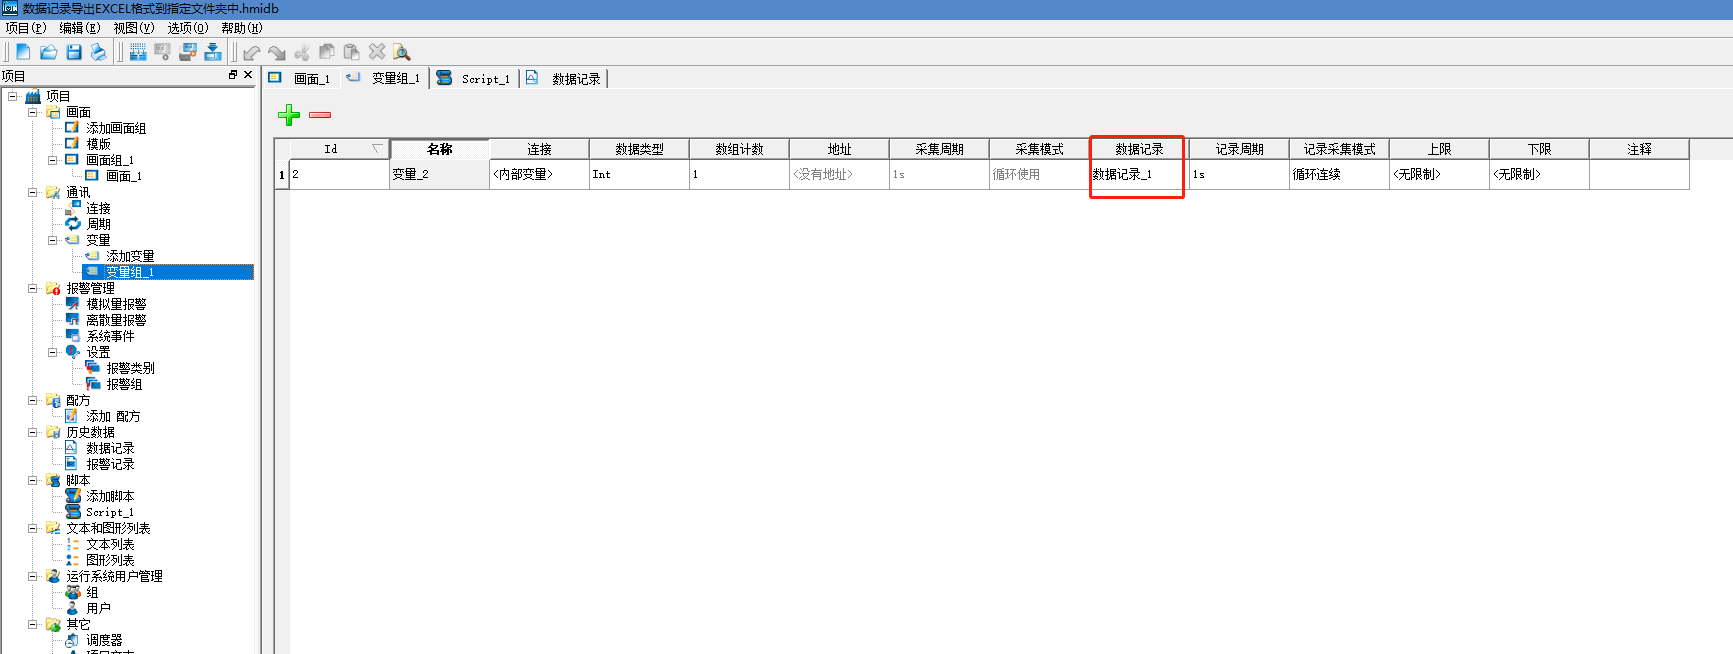This screenshot has width=1733, height=654.
Task: Open 模版 in project tree
Action: tap(98, 144)
